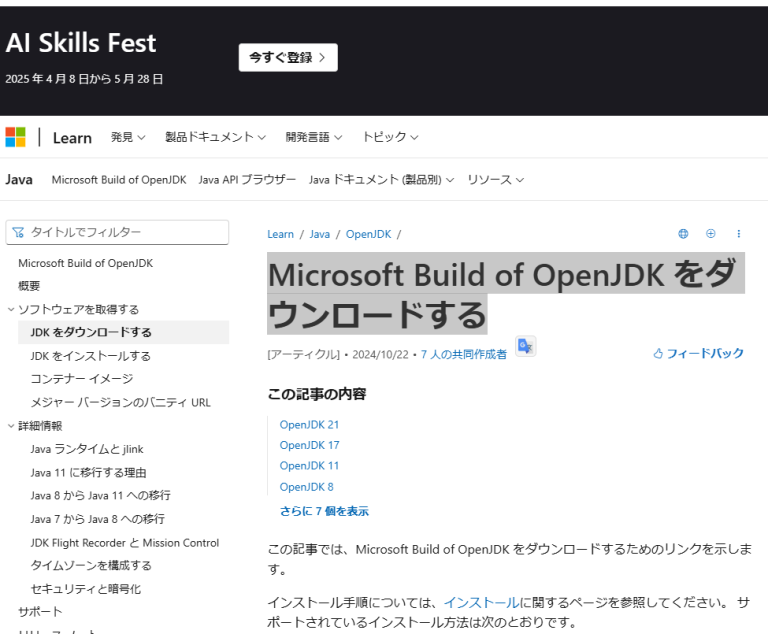Click the タイトルでフィルター input field
Viewport: 768px width, 634px height.
(x=117, y=232)
